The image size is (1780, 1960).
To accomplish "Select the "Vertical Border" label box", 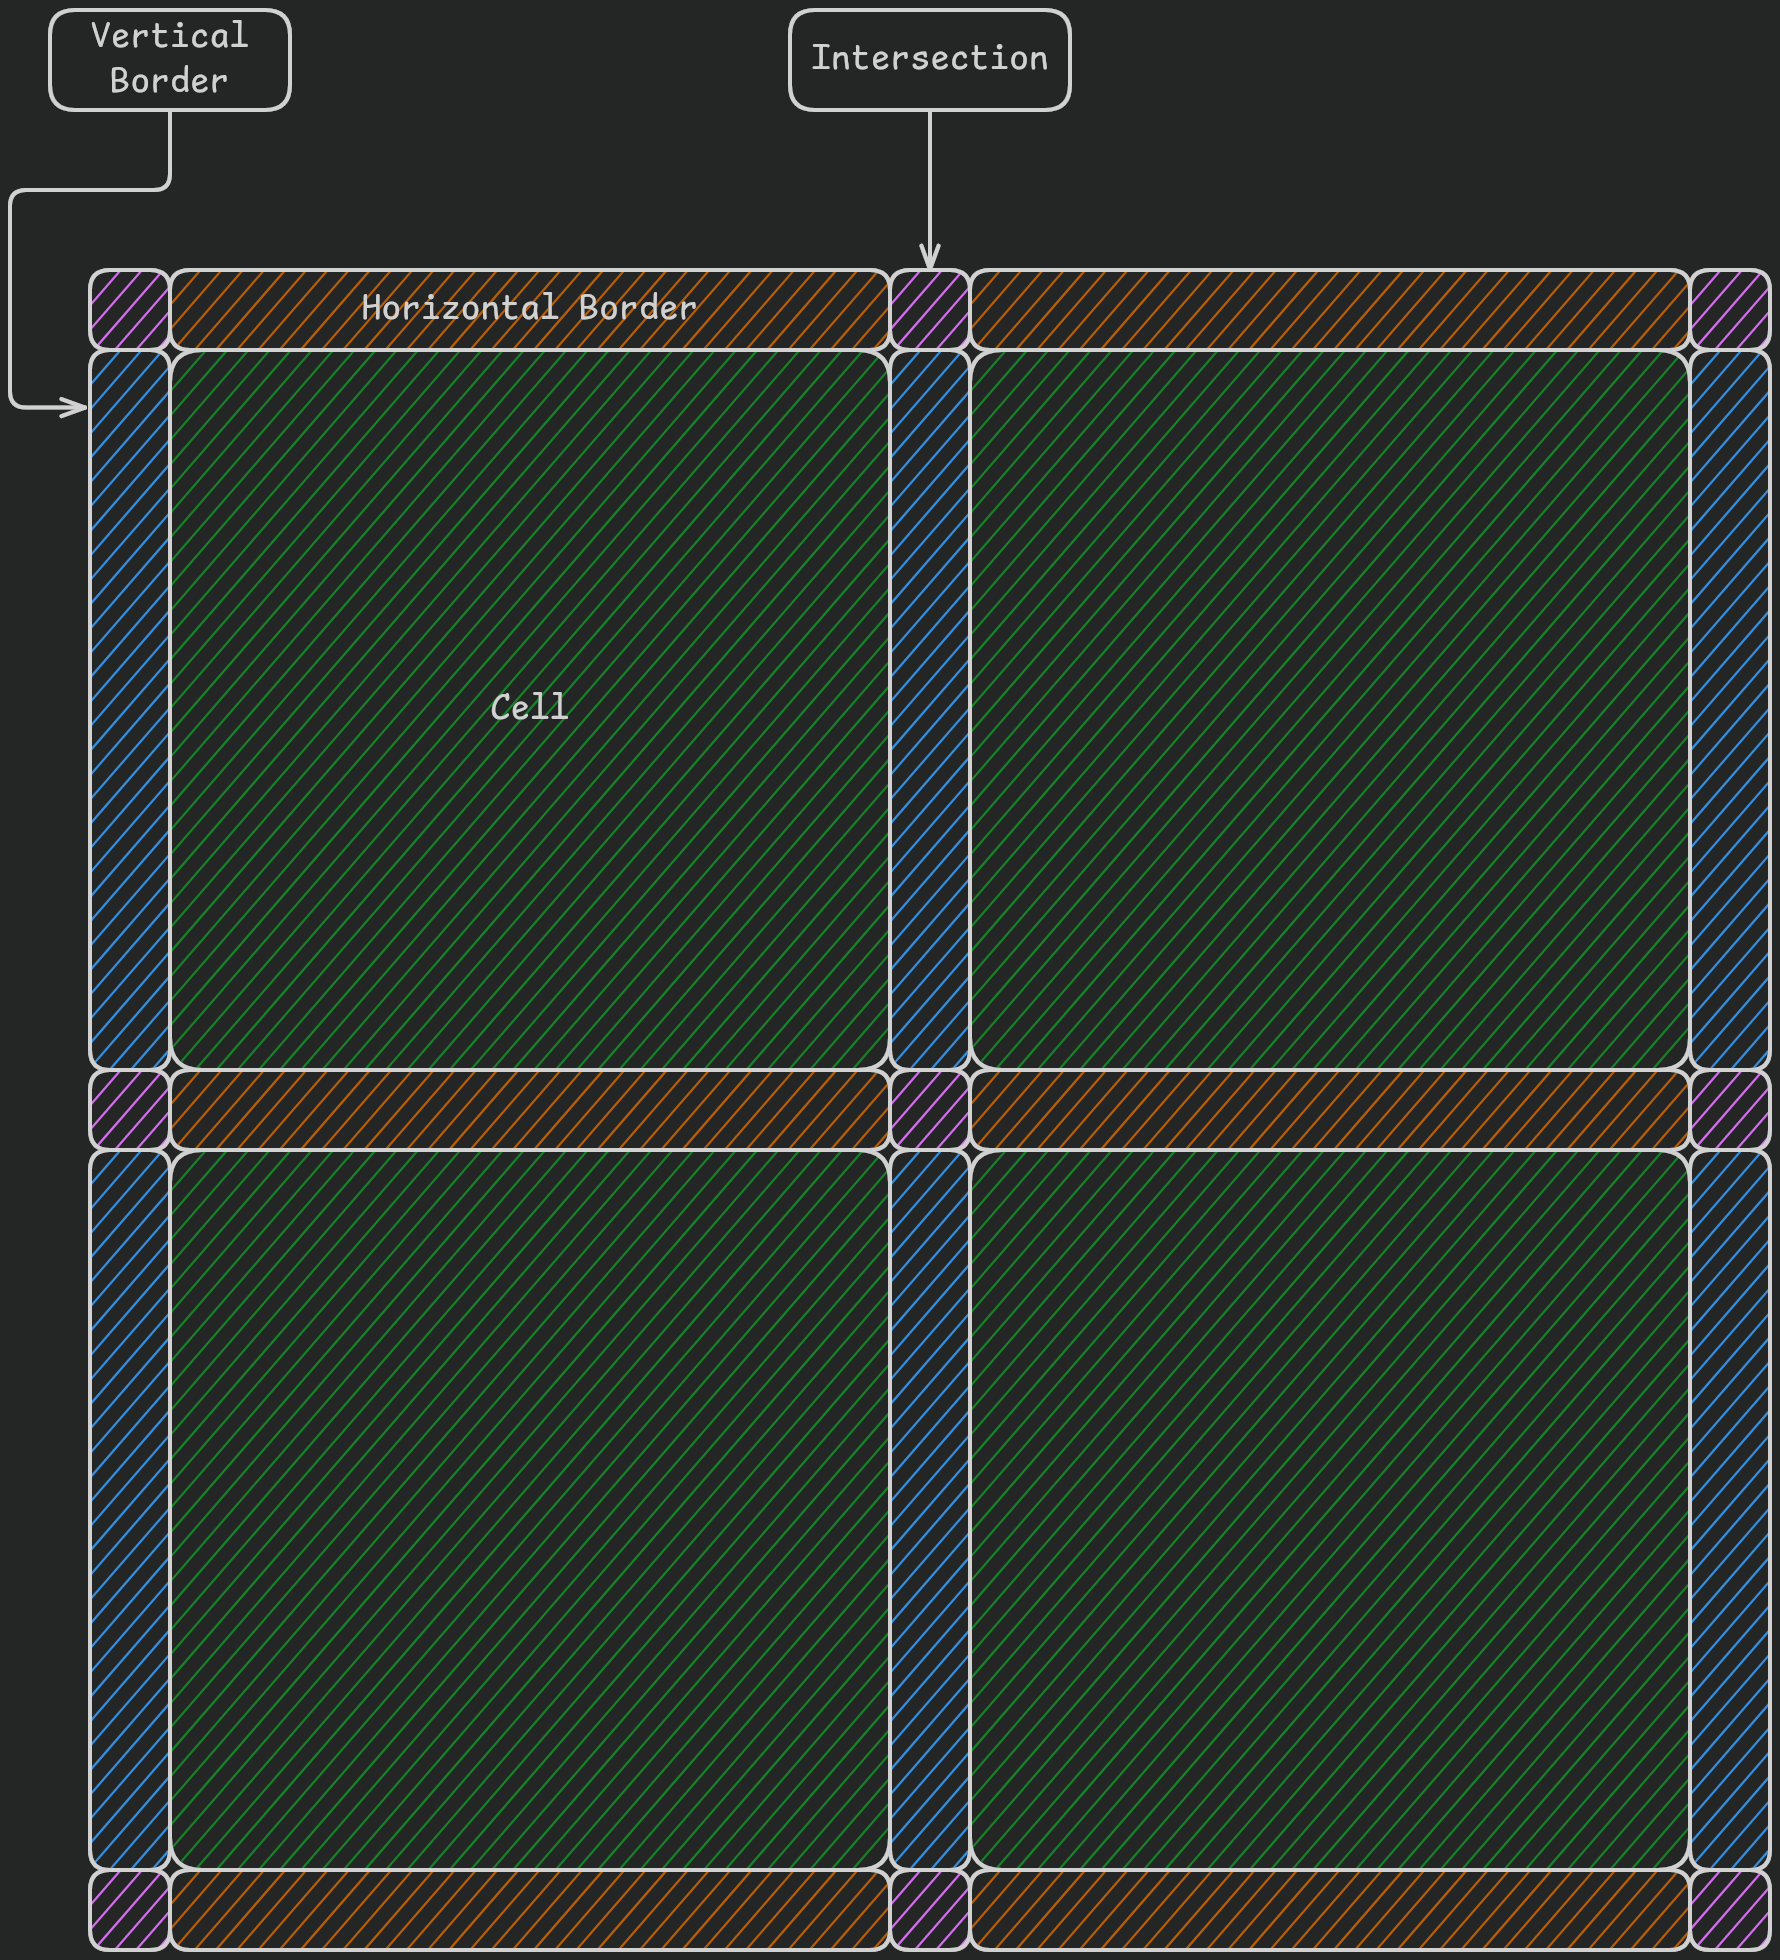I will click(x=170, y=60).
